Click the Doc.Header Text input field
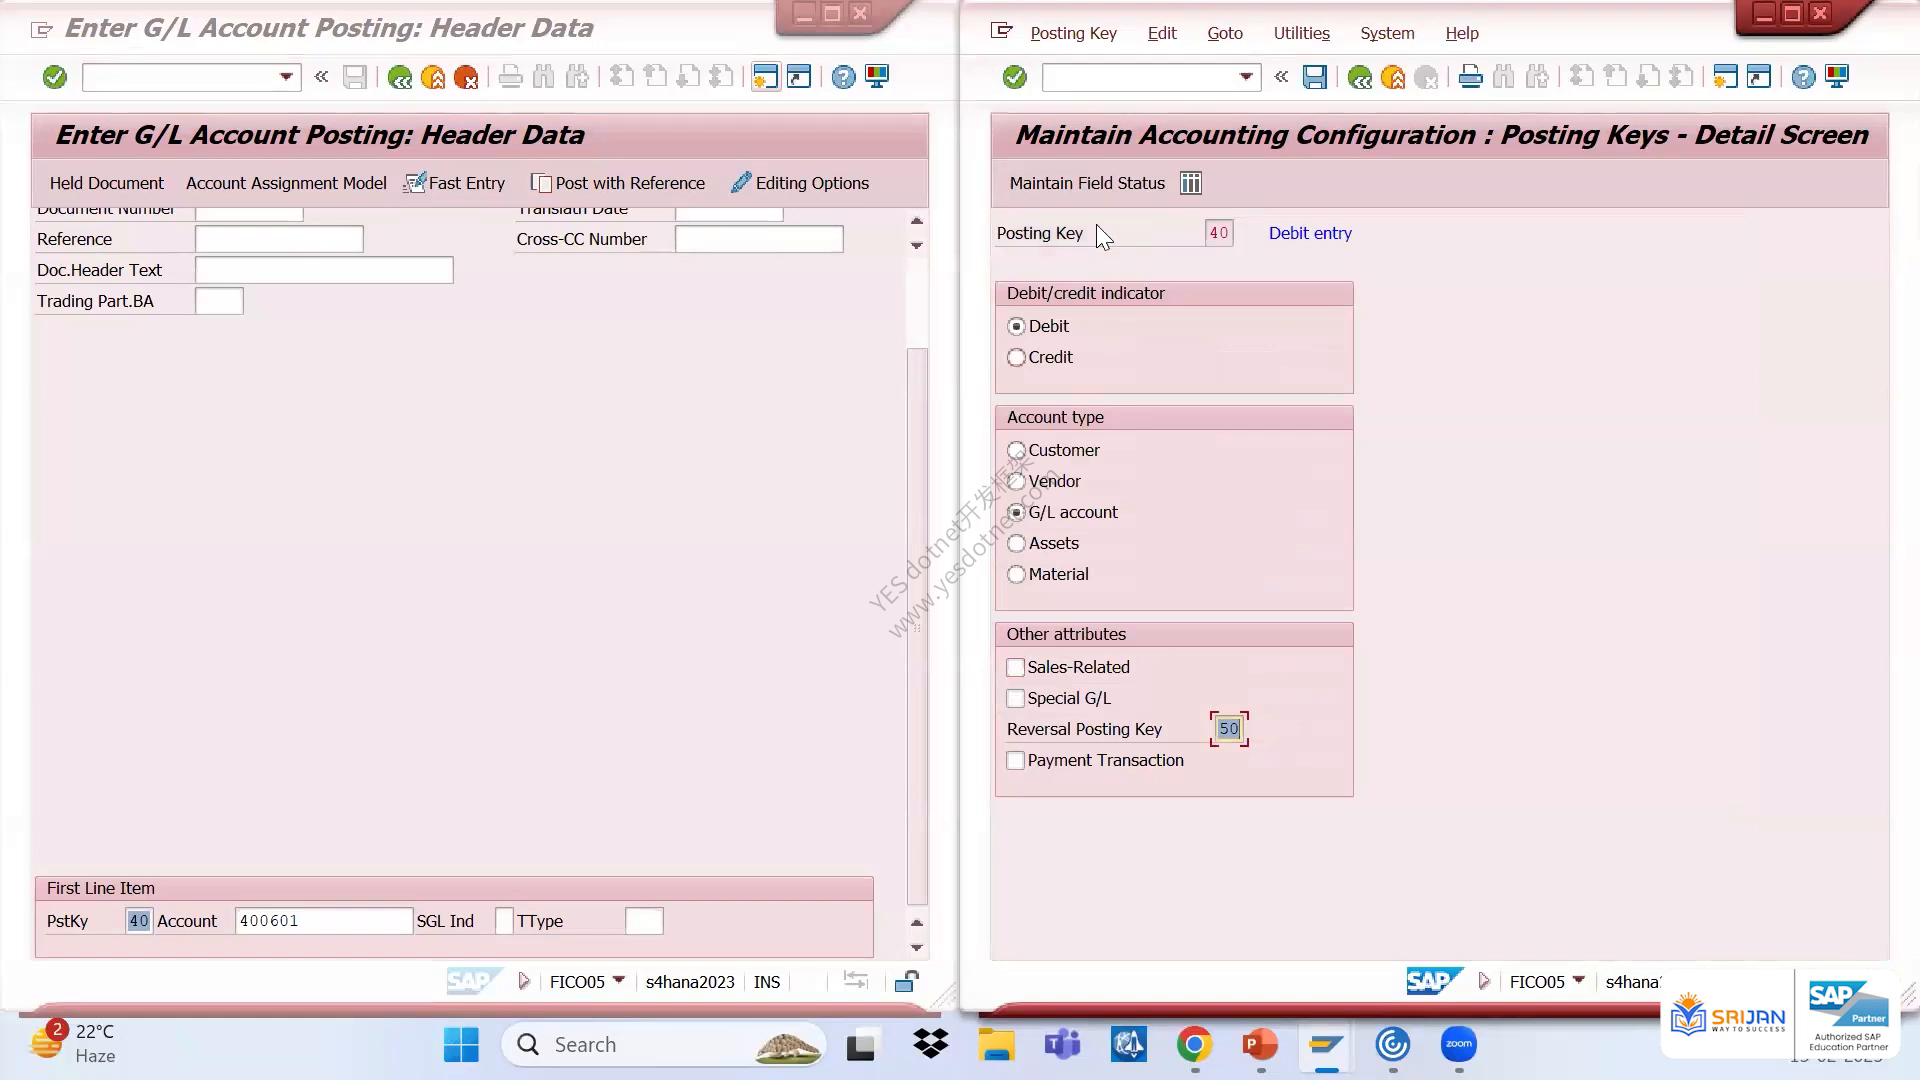The height and width of the screenshot is (1080, 1920). pos(324,270)
